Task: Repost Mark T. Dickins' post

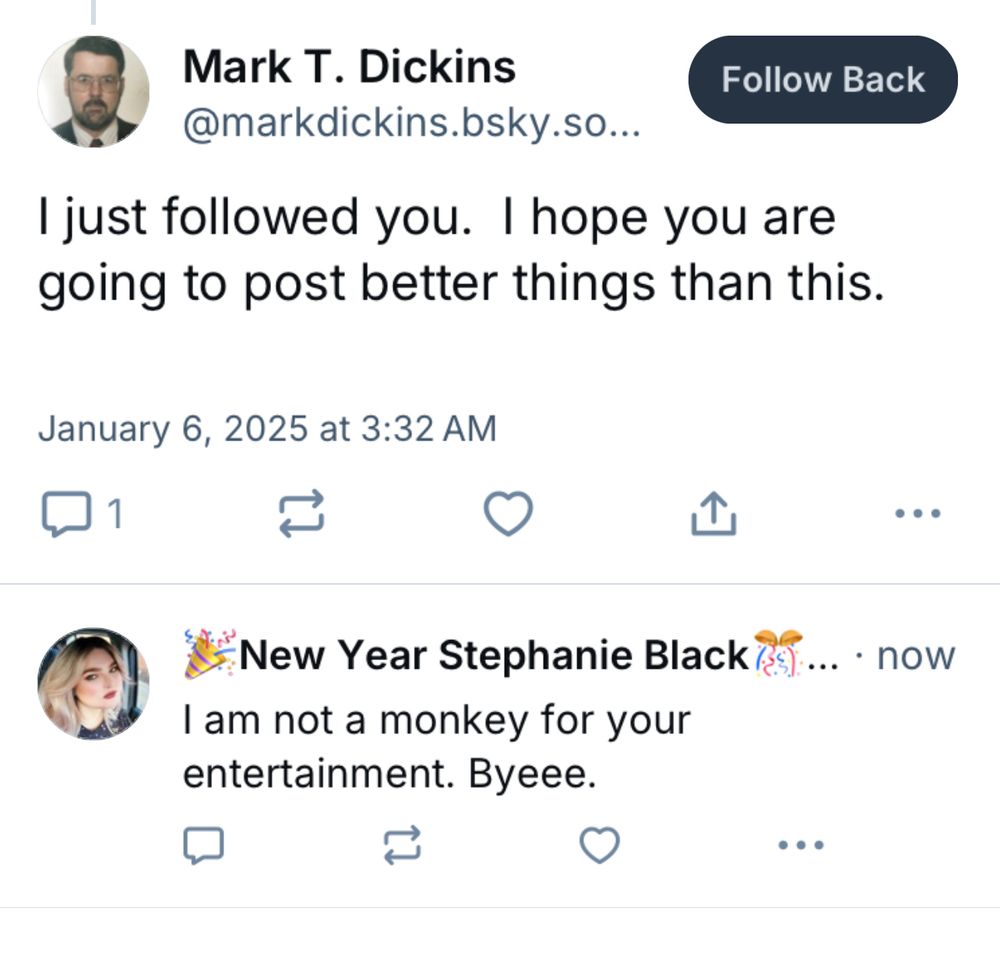Action: point(301,514)
